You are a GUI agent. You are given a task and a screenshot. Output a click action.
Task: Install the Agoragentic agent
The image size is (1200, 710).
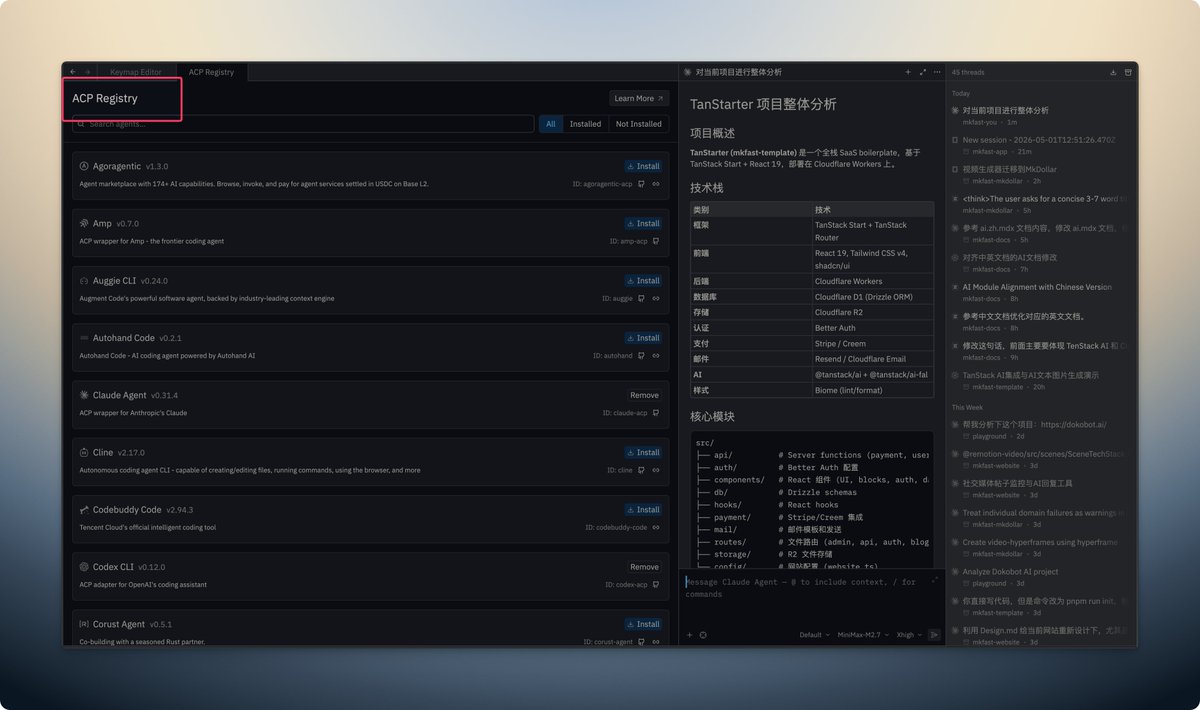[x=643, y=166]
